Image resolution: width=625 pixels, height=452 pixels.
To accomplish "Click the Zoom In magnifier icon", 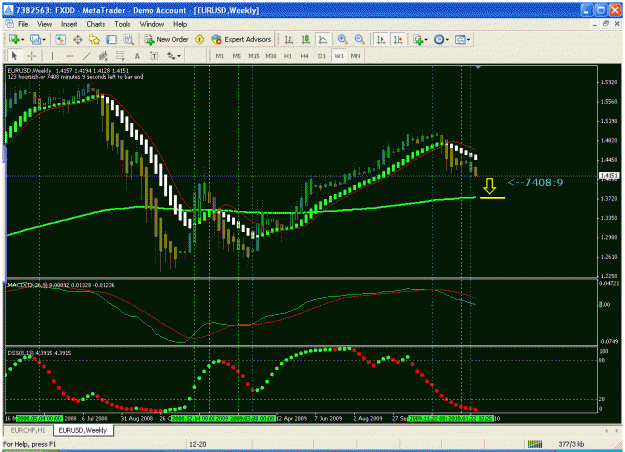I will tap(342, 39).
